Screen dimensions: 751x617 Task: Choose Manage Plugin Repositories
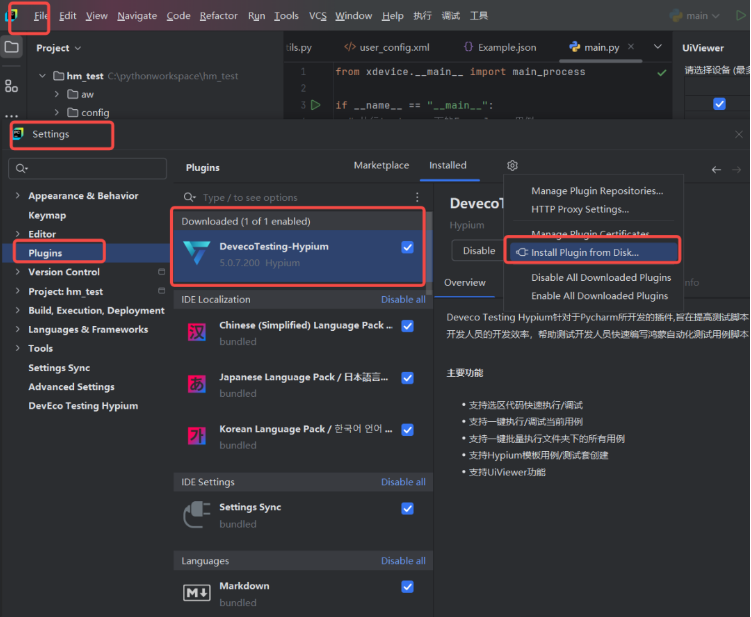[x=597, y=191]
